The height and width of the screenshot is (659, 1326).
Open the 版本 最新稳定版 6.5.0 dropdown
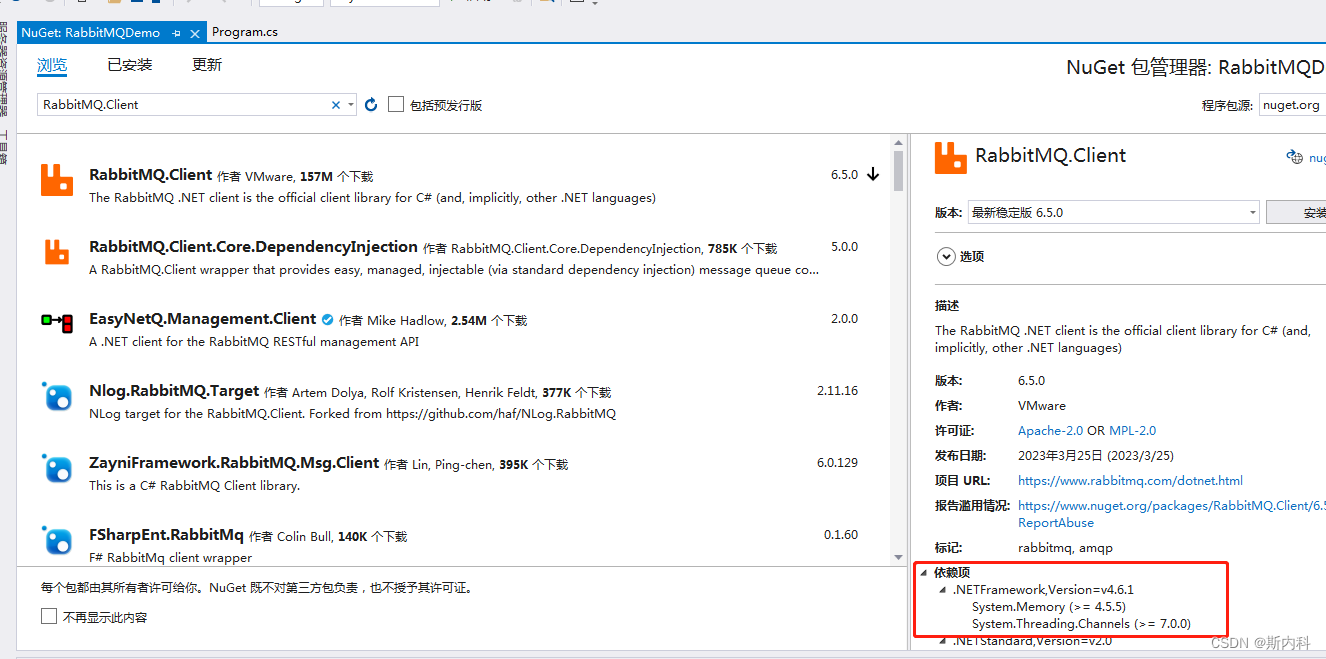tap(1113, 212)
